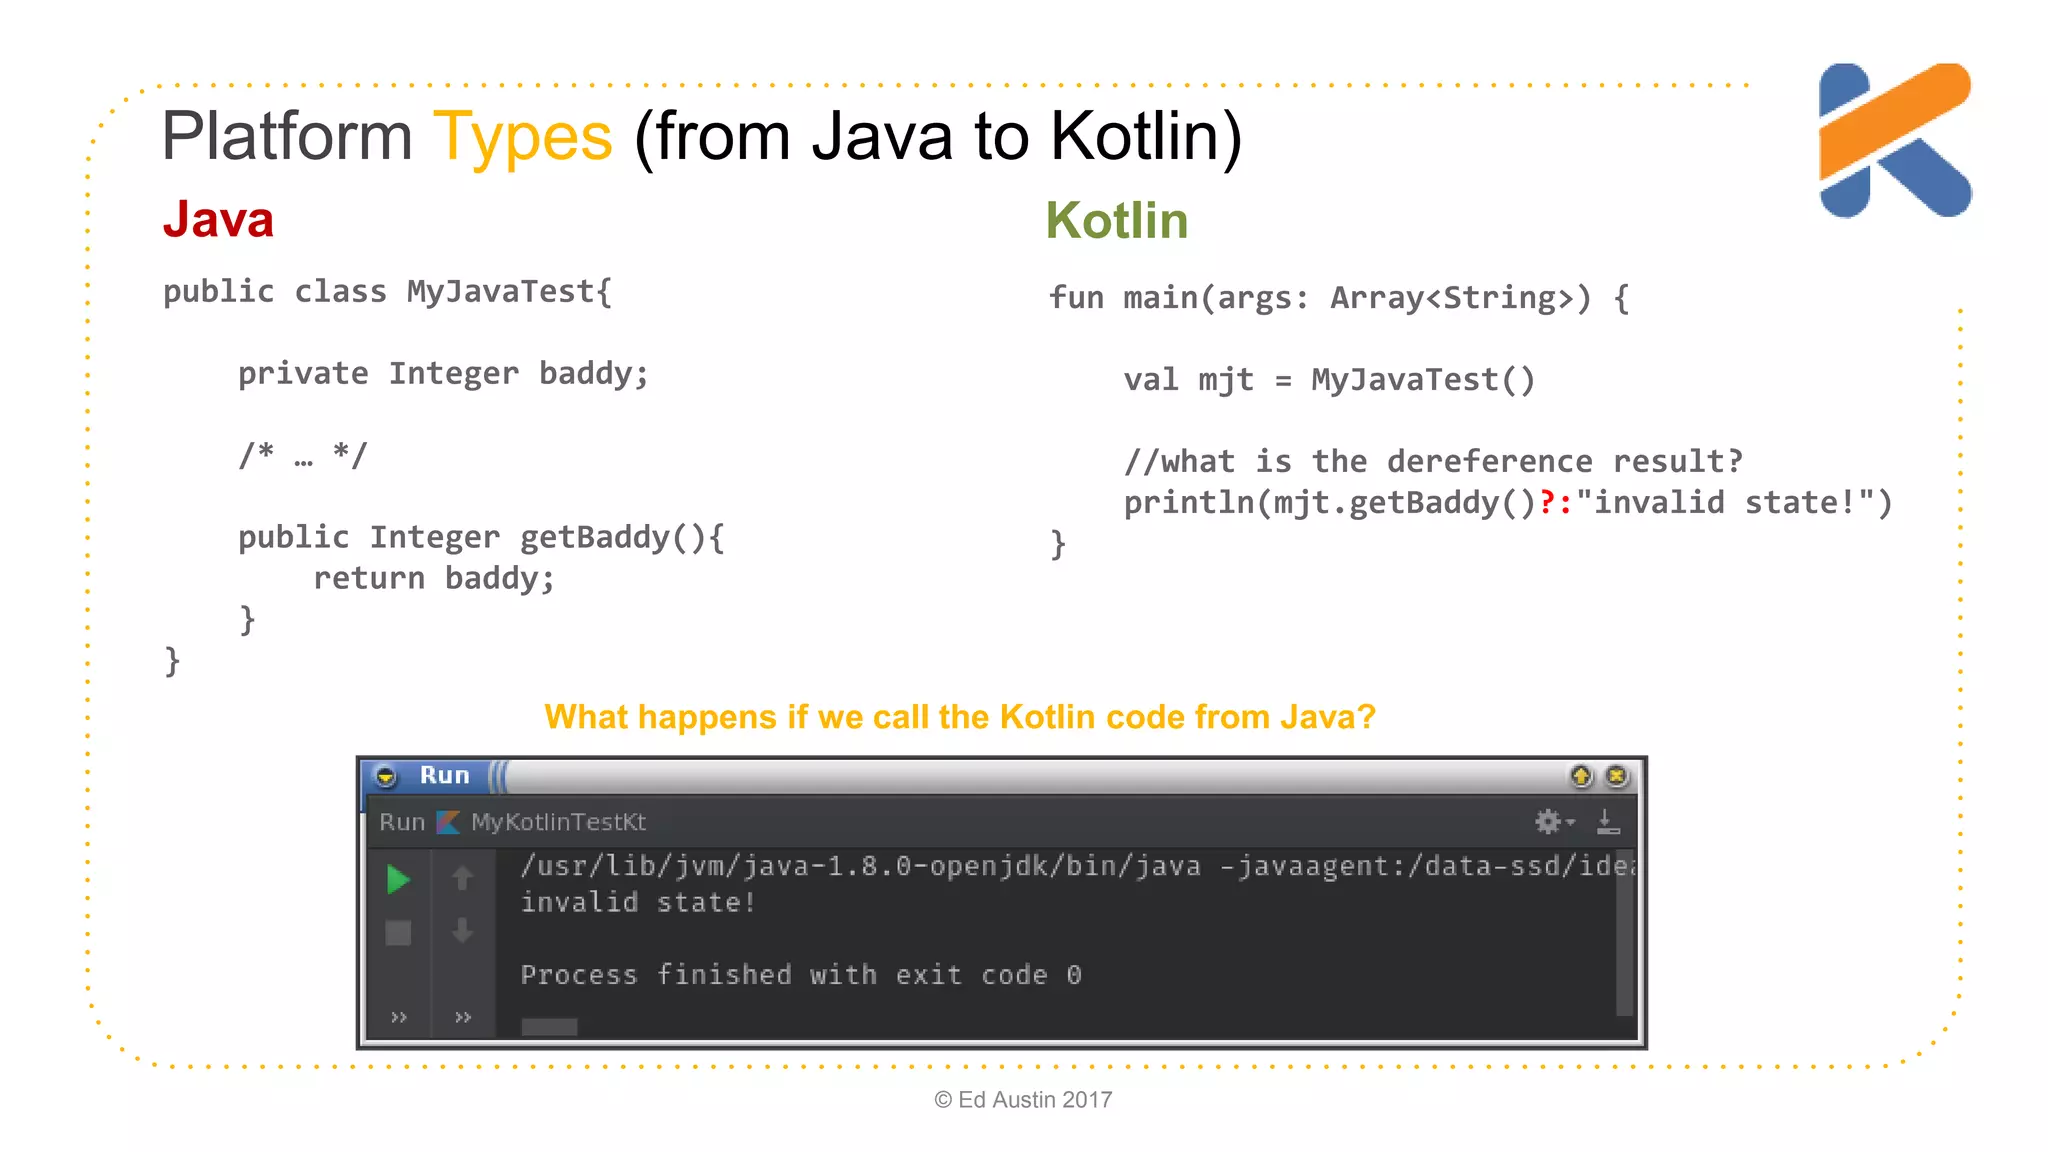Click the hide/pin download-style icon

1608,822
